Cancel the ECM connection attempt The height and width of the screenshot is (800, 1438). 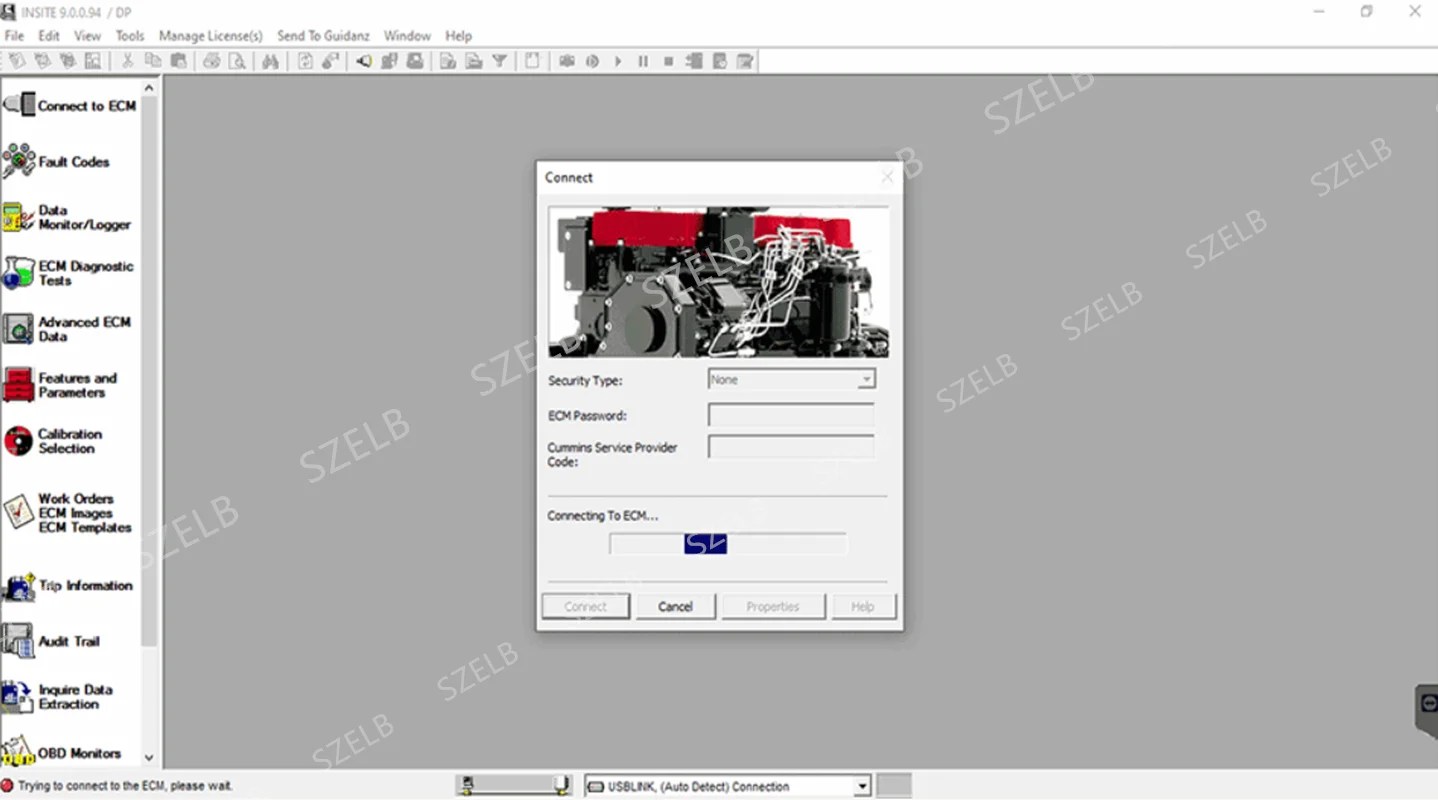(x=676, y=606)
